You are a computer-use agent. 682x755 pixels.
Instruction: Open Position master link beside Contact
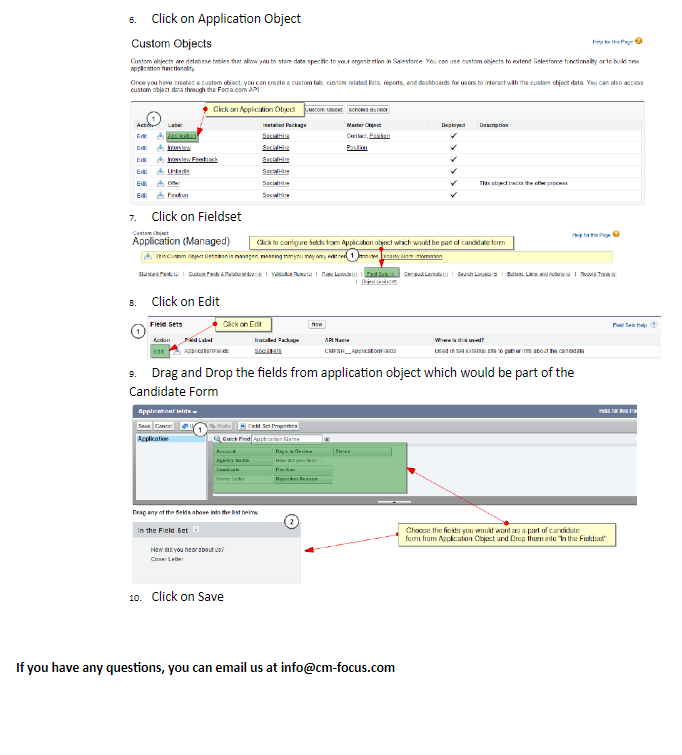click(x=380, y=136)
